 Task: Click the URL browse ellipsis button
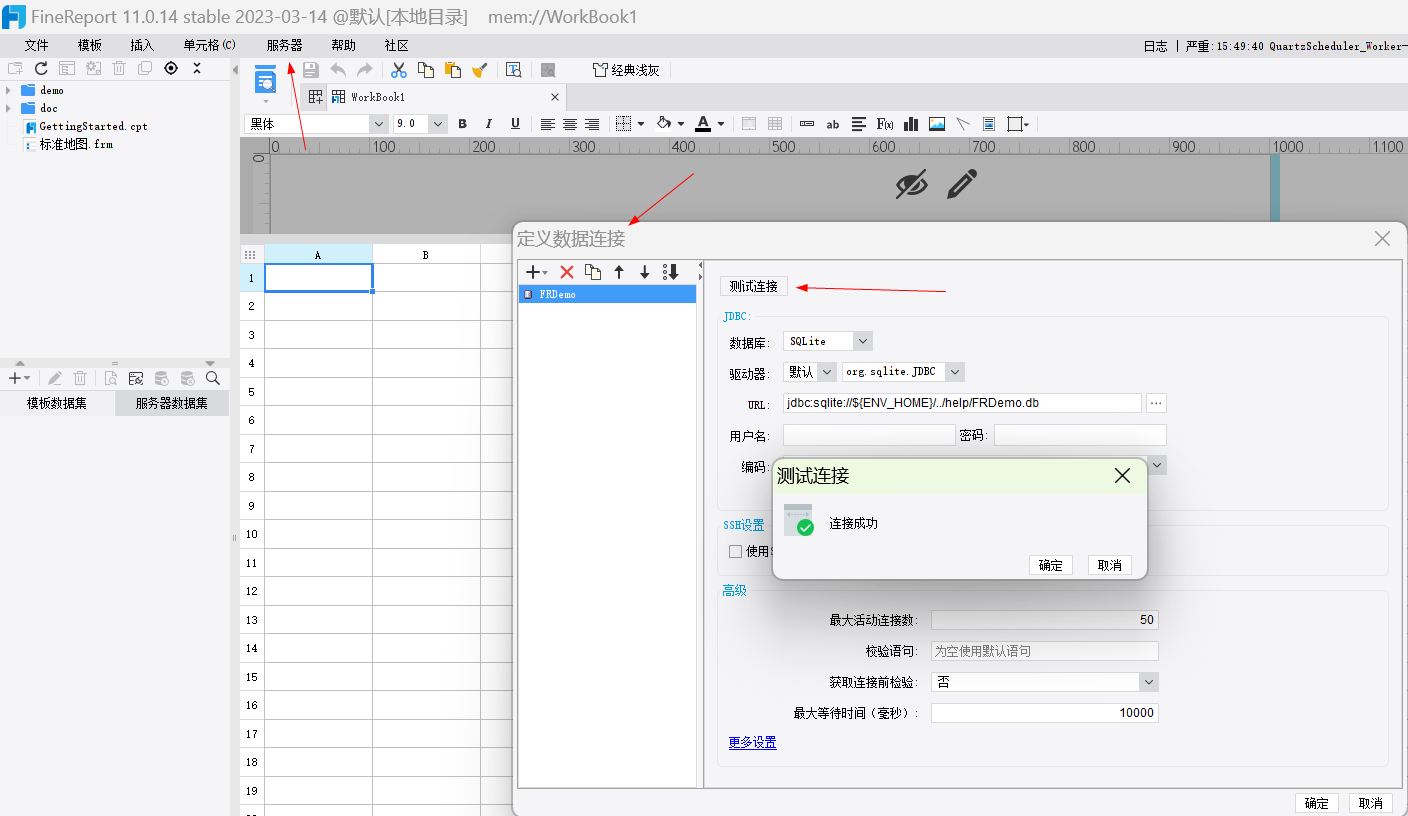(1156, 403)
